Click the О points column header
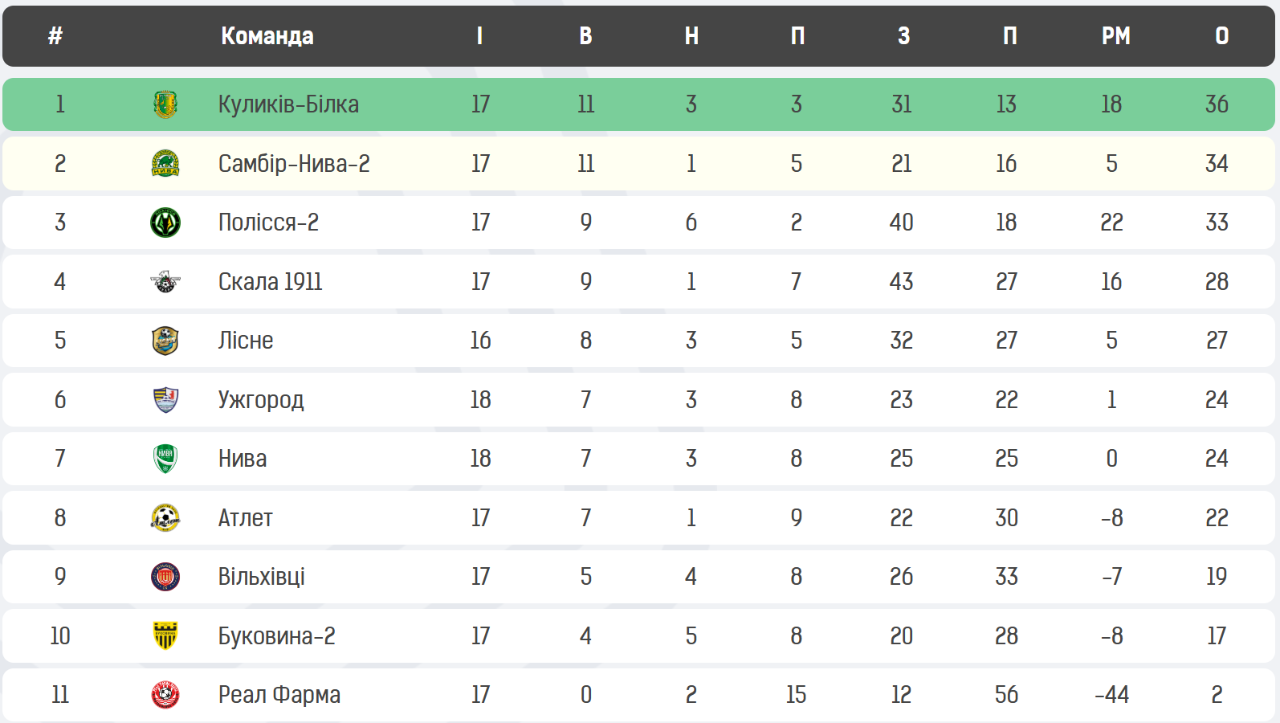The width and height of the screenshot is (1280, 723). click(x=1222, y=36)
